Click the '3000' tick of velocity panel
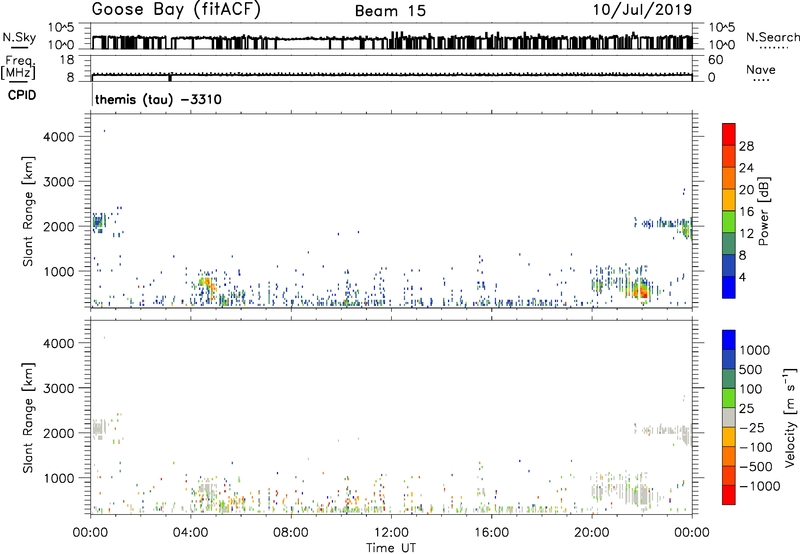The width and height of the screenshot is (800, 554). click(59, 388)
